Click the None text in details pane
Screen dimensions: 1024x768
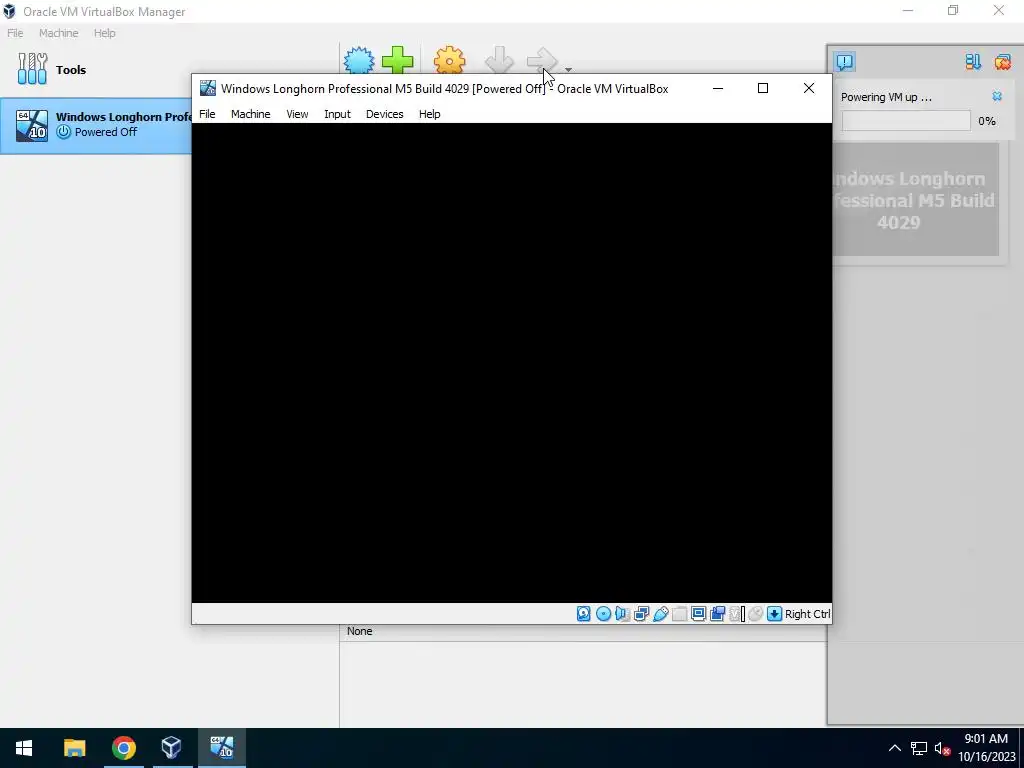pyautogui.click(x=359, y=631)
